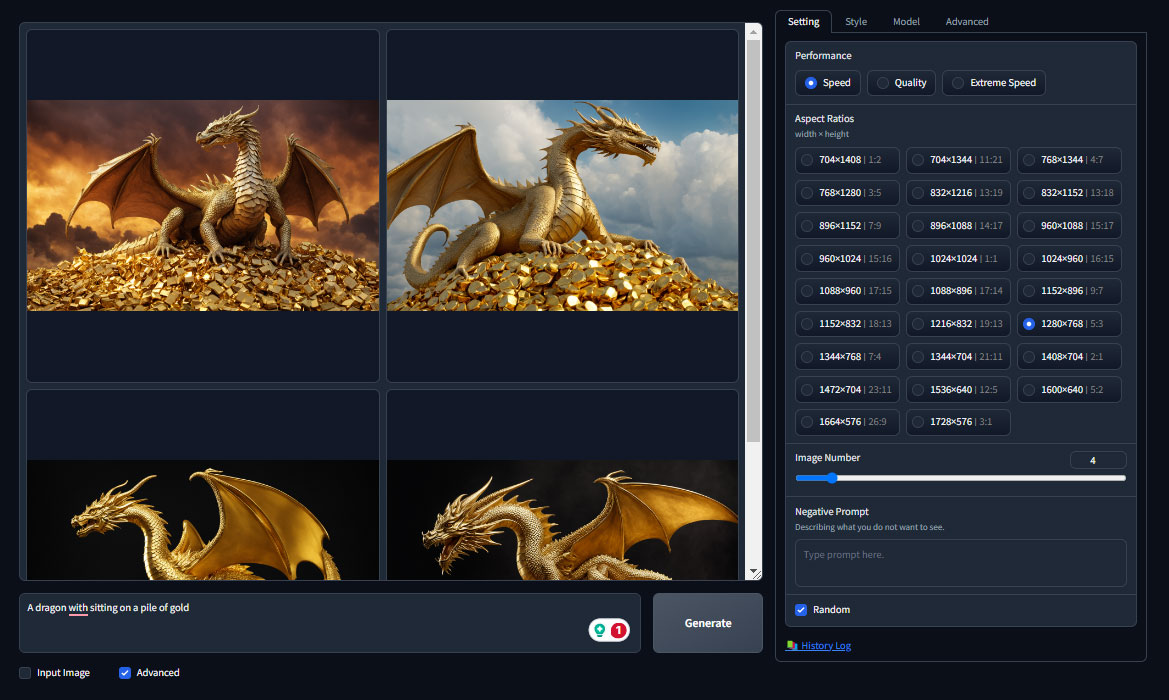Choose 1024×960 16:15 aspect ratio
The image size is (1169, 700).
click(x=1069, y=258)
